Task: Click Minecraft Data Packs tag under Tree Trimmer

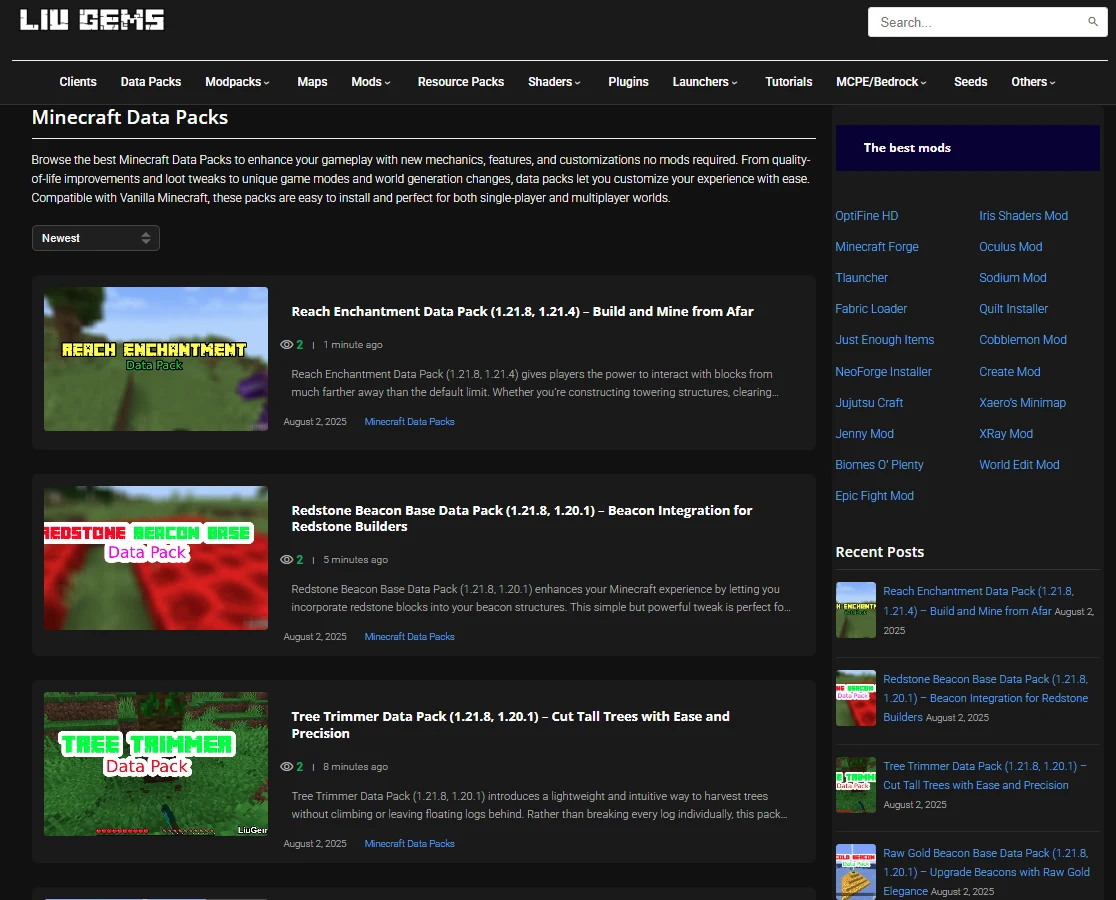Action: coord(409,844)
